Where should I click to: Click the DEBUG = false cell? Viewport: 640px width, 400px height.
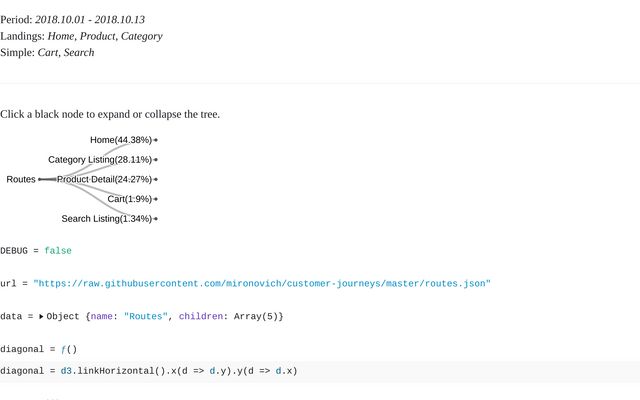(36, 250)
